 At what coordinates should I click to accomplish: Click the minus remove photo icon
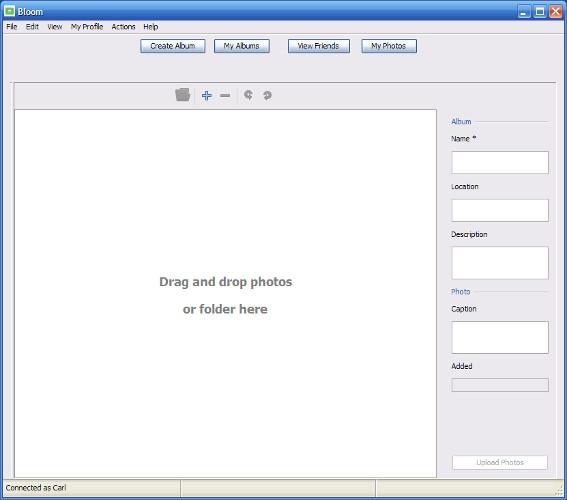click(225, 95)
